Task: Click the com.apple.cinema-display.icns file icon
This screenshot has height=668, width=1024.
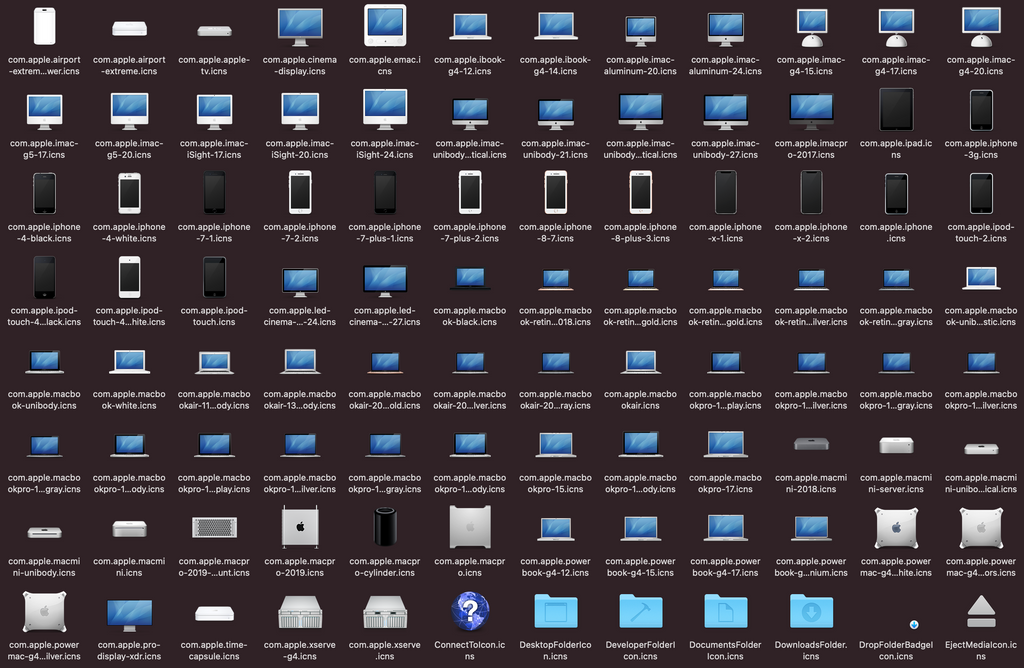Action: 300,26
